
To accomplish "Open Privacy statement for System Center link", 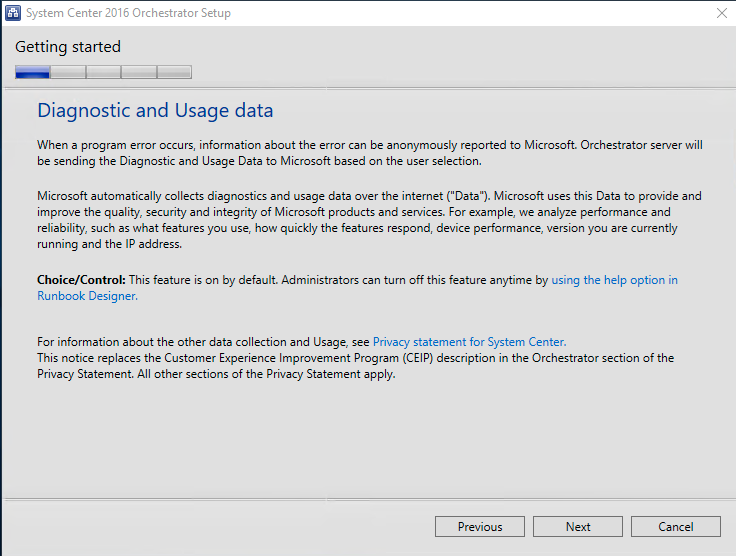I will tap(469, 342).
